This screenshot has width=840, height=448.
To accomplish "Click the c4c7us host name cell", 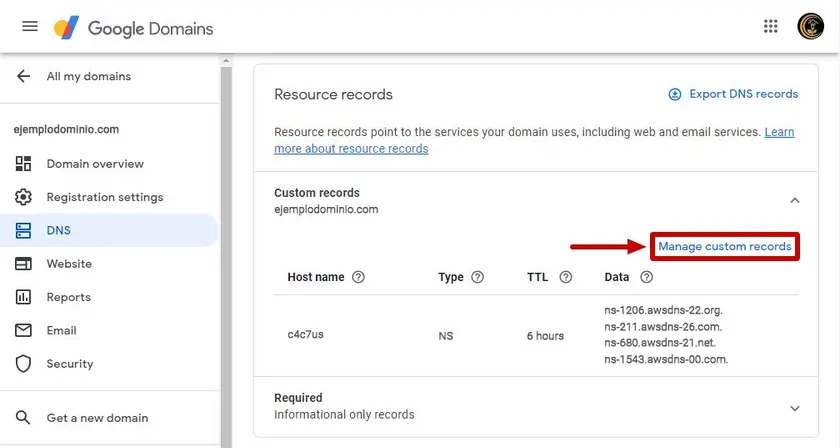I will tap(305, 334).
